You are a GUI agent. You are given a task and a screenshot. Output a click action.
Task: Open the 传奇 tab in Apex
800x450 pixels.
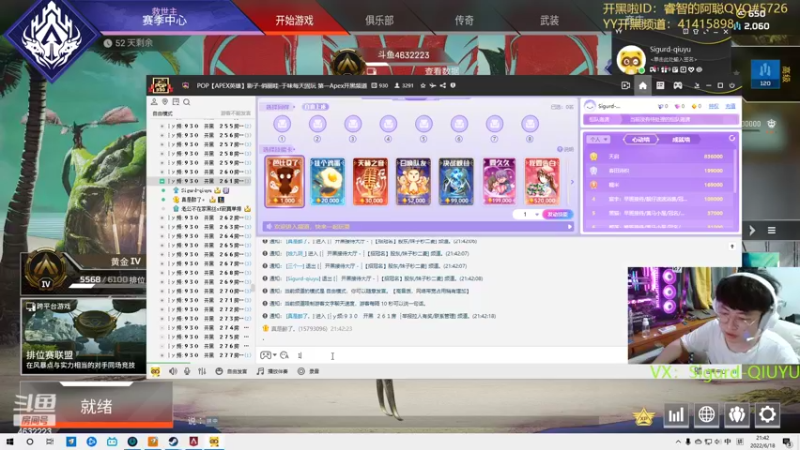click(x=464, y=20)
